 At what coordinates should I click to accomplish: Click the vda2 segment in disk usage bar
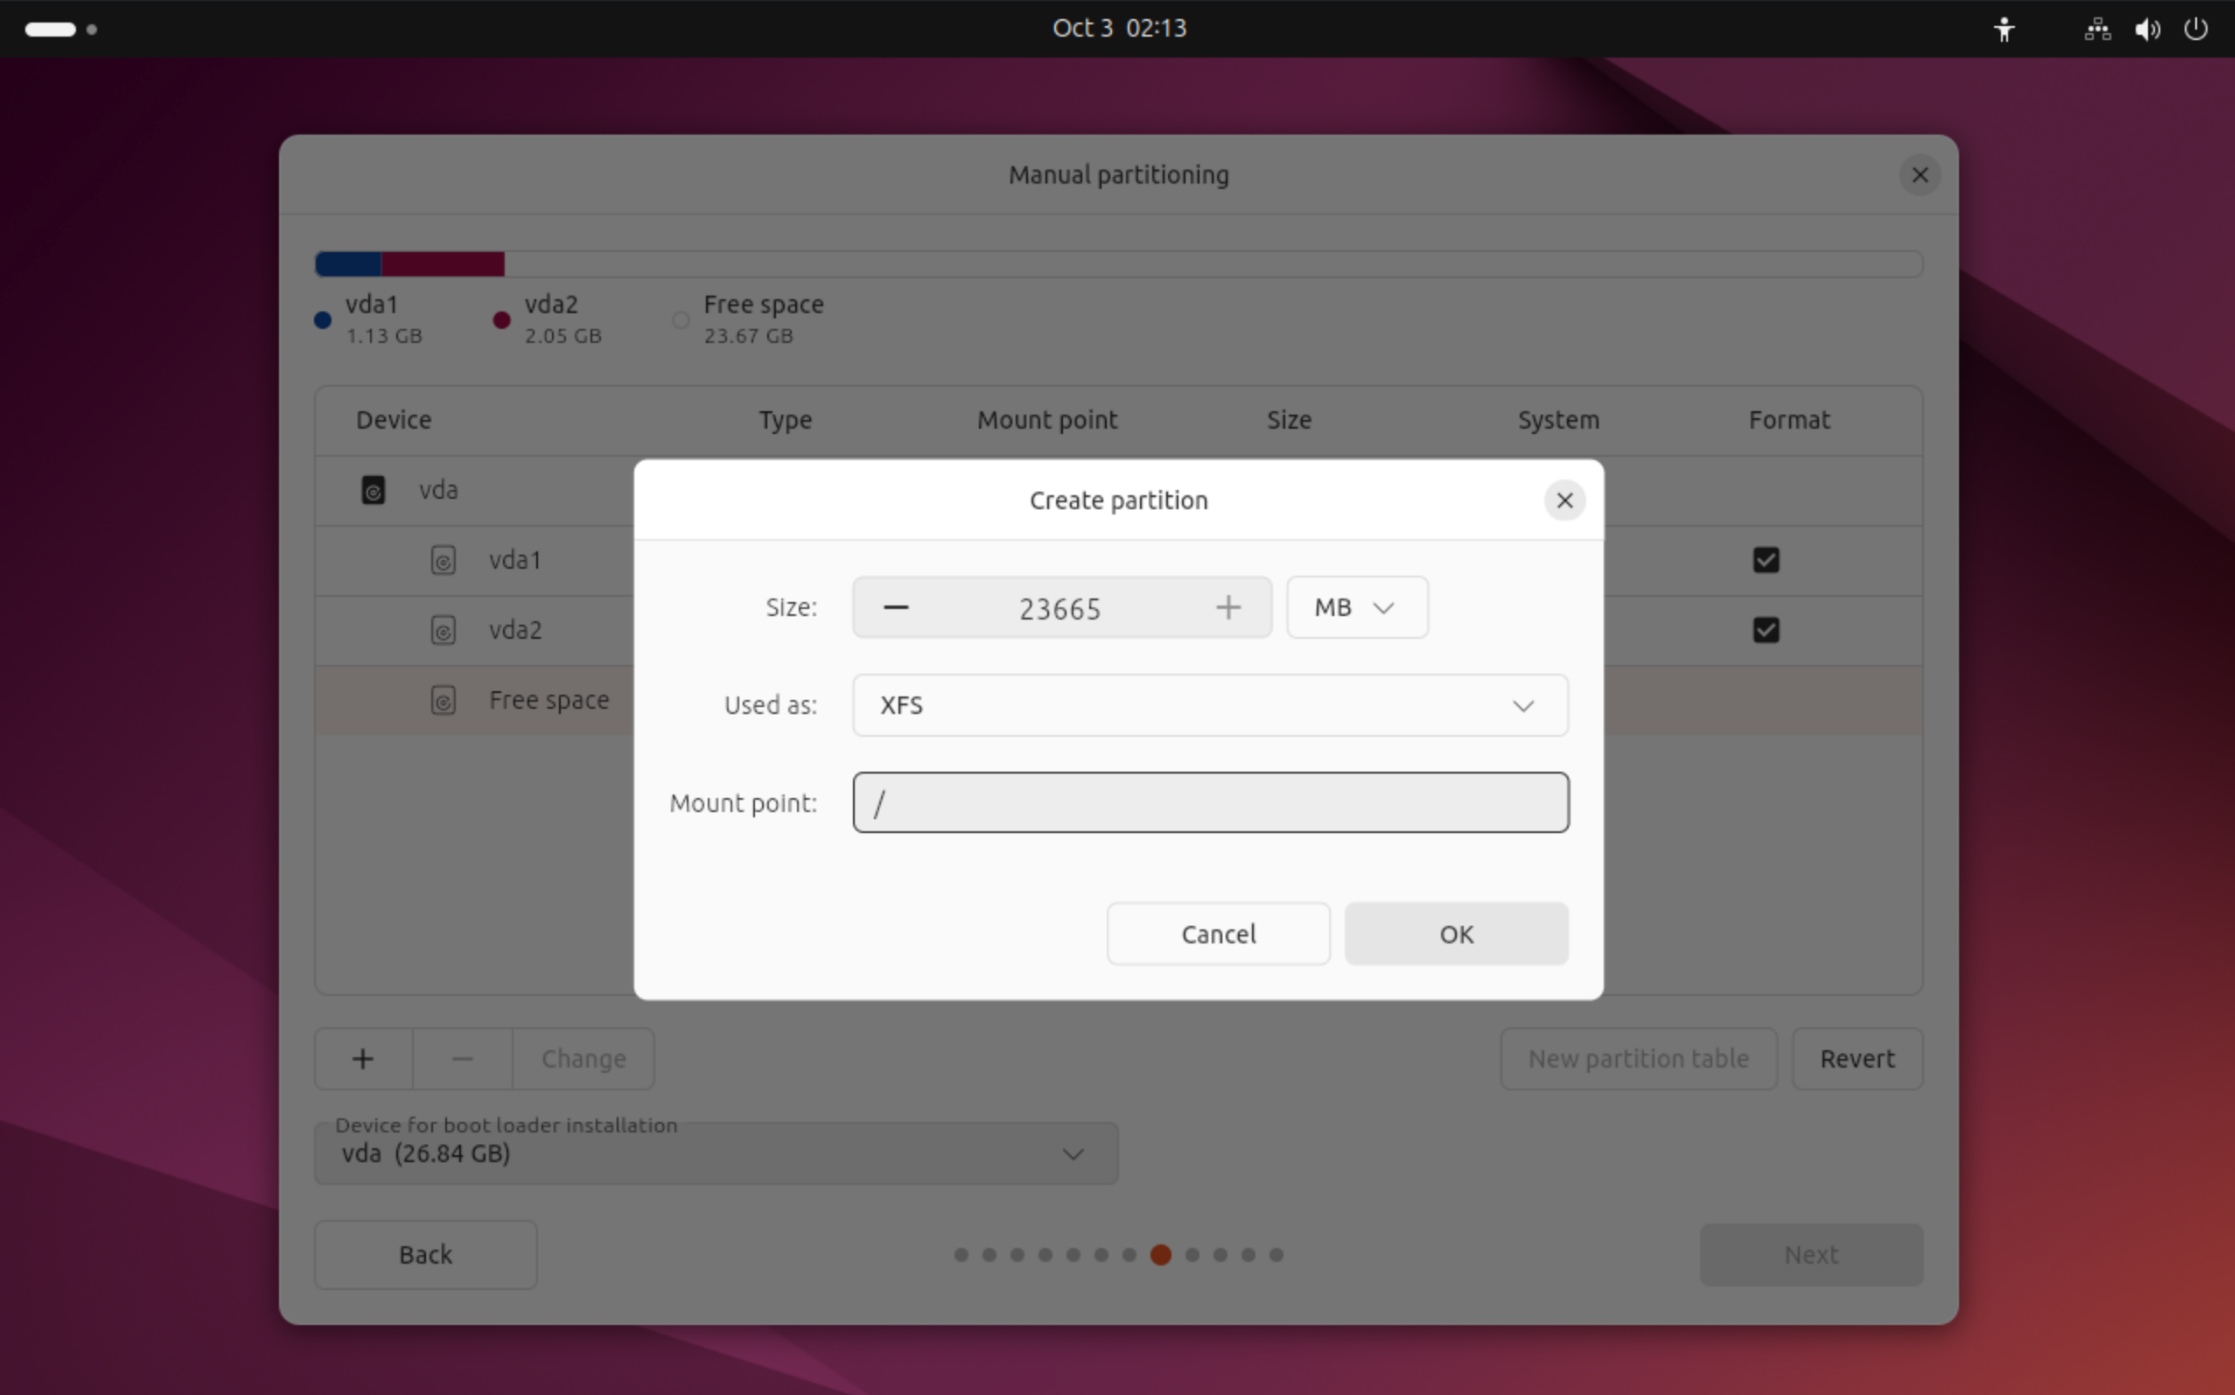click(x=442, y=264)
